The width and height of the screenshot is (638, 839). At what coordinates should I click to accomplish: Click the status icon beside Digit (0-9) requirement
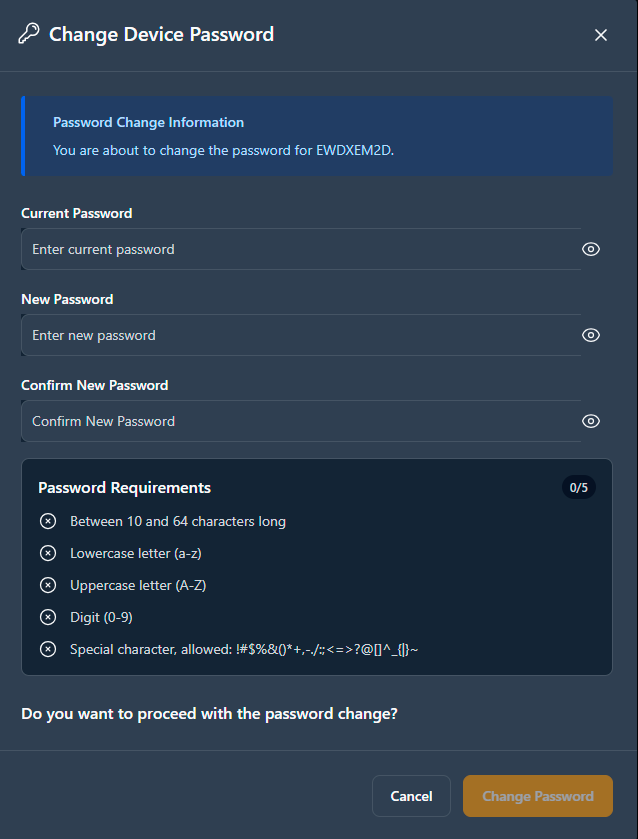[48, 617]
